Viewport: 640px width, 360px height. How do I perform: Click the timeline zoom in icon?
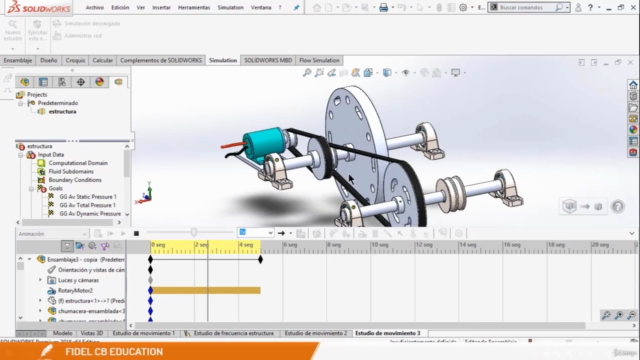click(x=619, y=315)
